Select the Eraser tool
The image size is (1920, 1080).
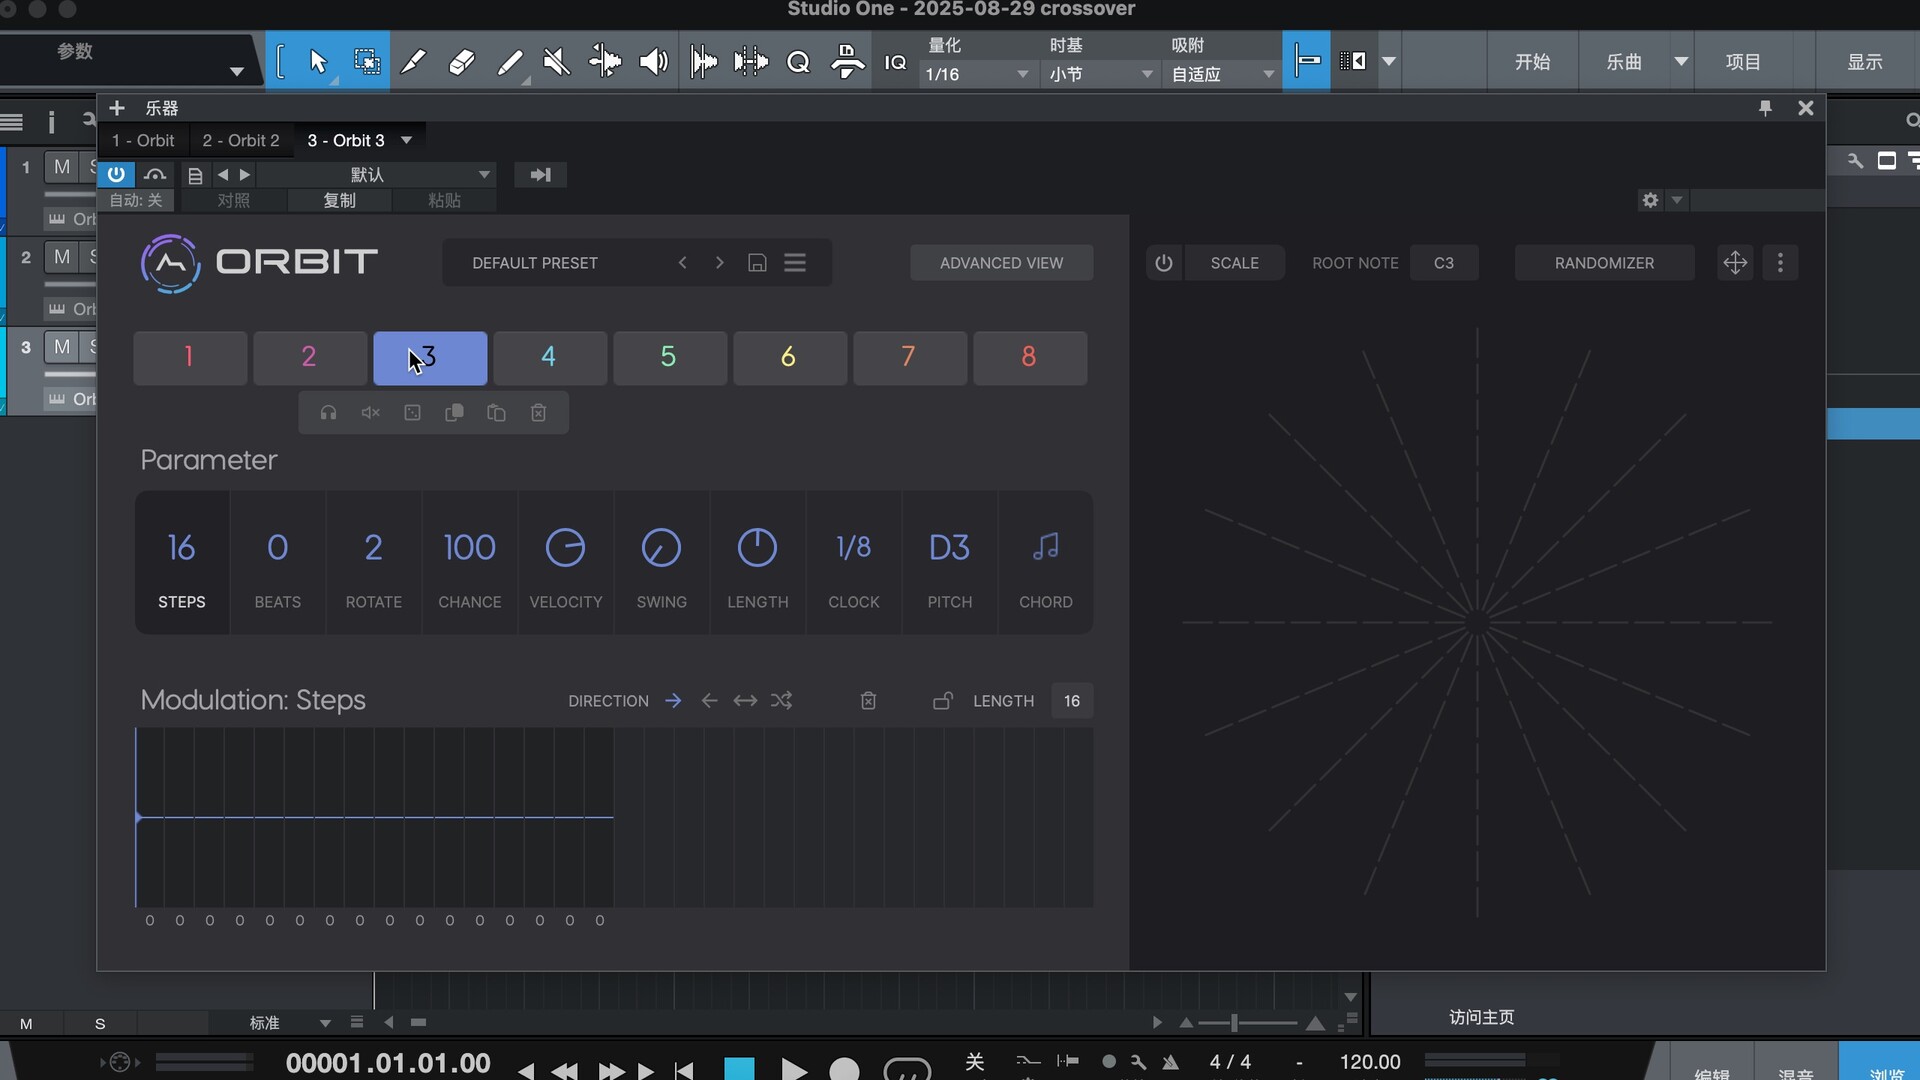[461, 62]
